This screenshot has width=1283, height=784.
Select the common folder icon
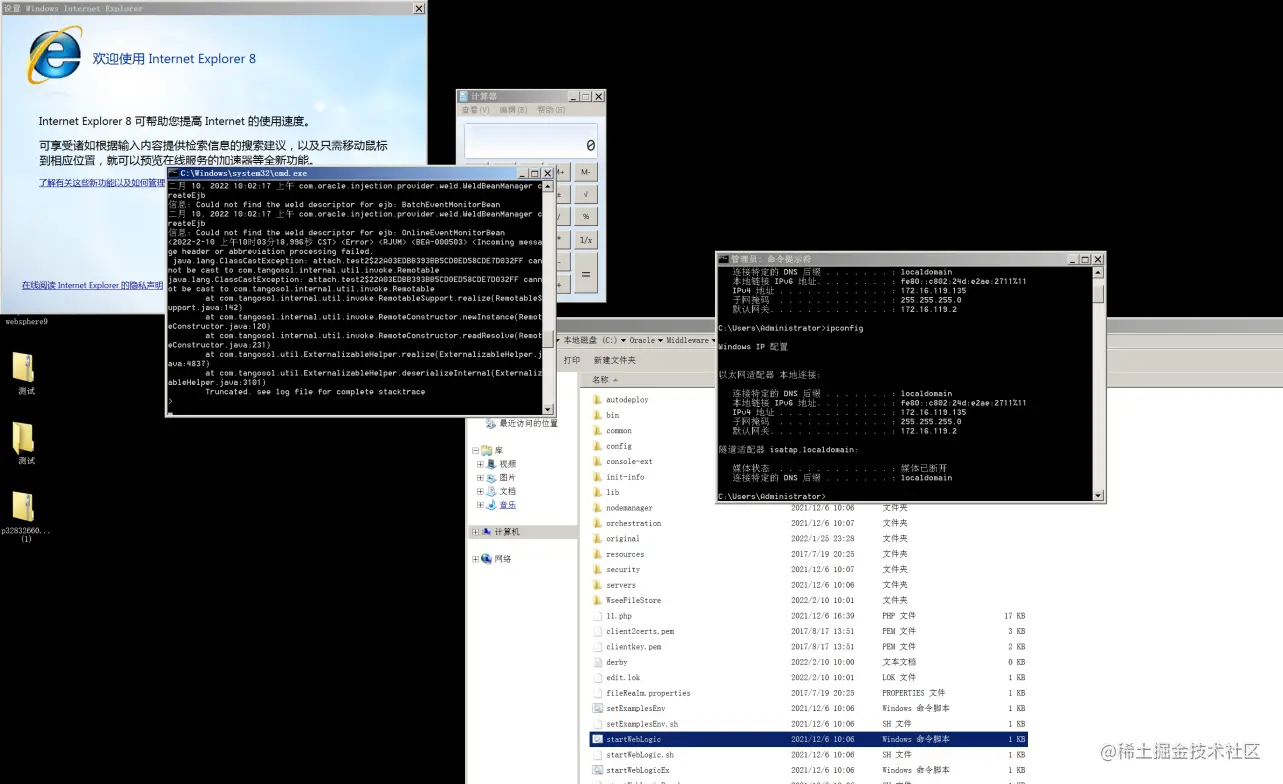(597, 431)
